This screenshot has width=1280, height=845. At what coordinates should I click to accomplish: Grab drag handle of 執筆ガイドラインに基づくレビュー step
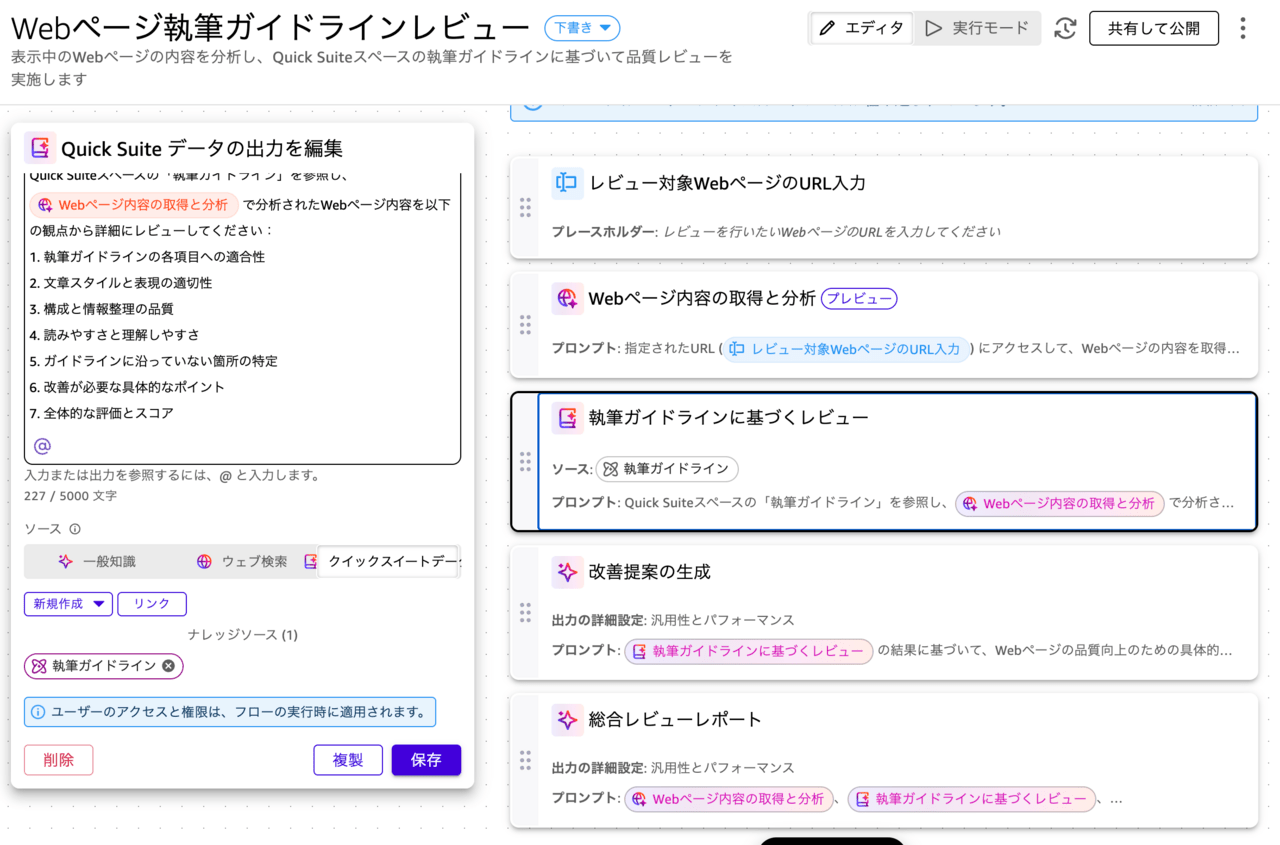(525, 461)
